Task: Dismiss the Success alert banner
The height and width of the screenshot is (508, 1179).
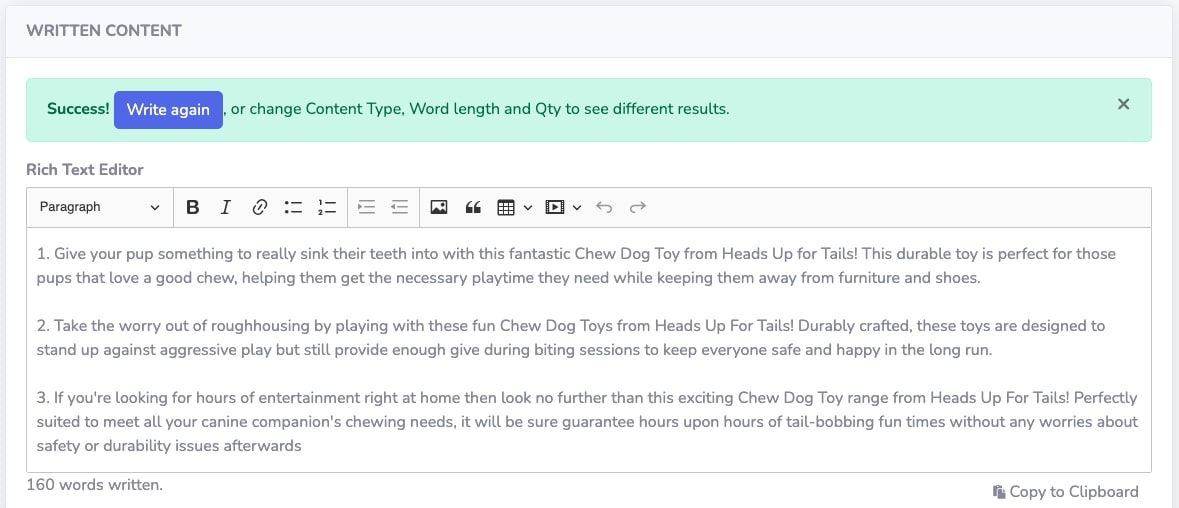Action: click(x=1123, y=104)
